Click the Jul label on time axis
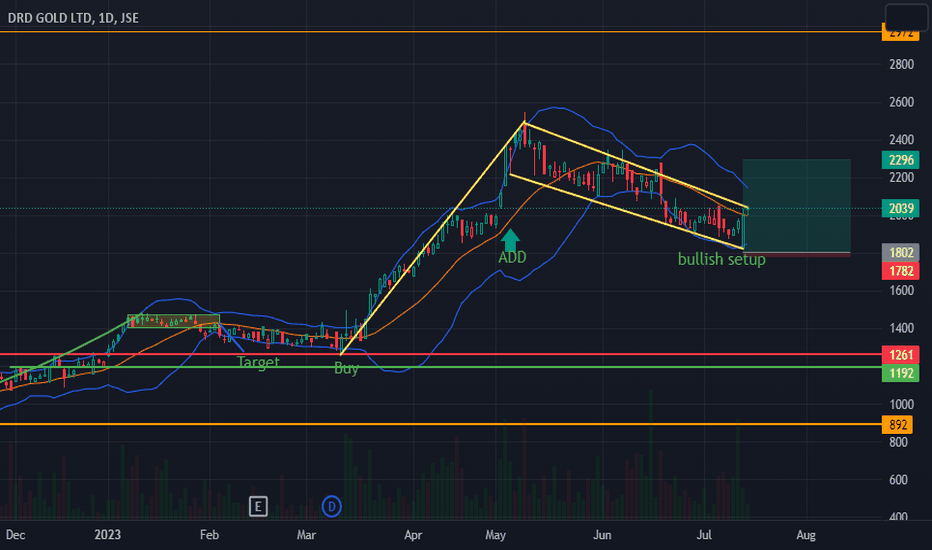Screen dimensions: 932x550 coord(704,535)
